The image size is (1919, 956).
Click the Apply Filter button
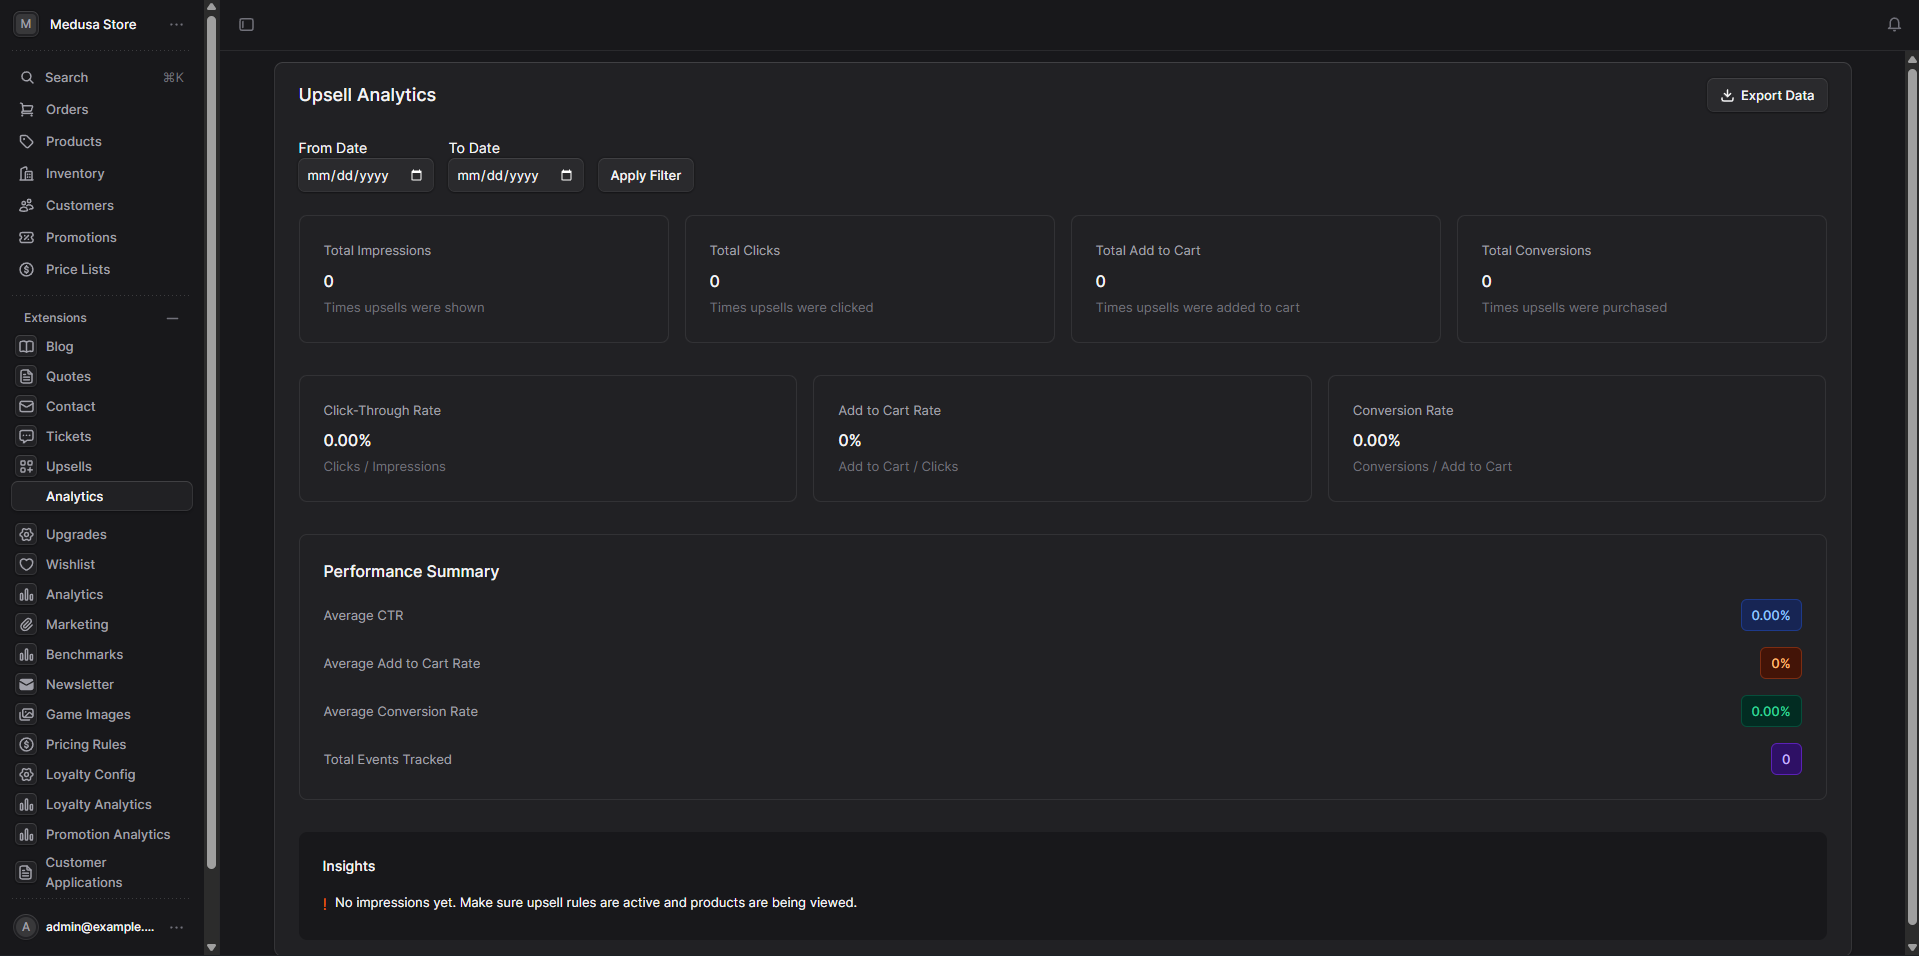[646, 175]
